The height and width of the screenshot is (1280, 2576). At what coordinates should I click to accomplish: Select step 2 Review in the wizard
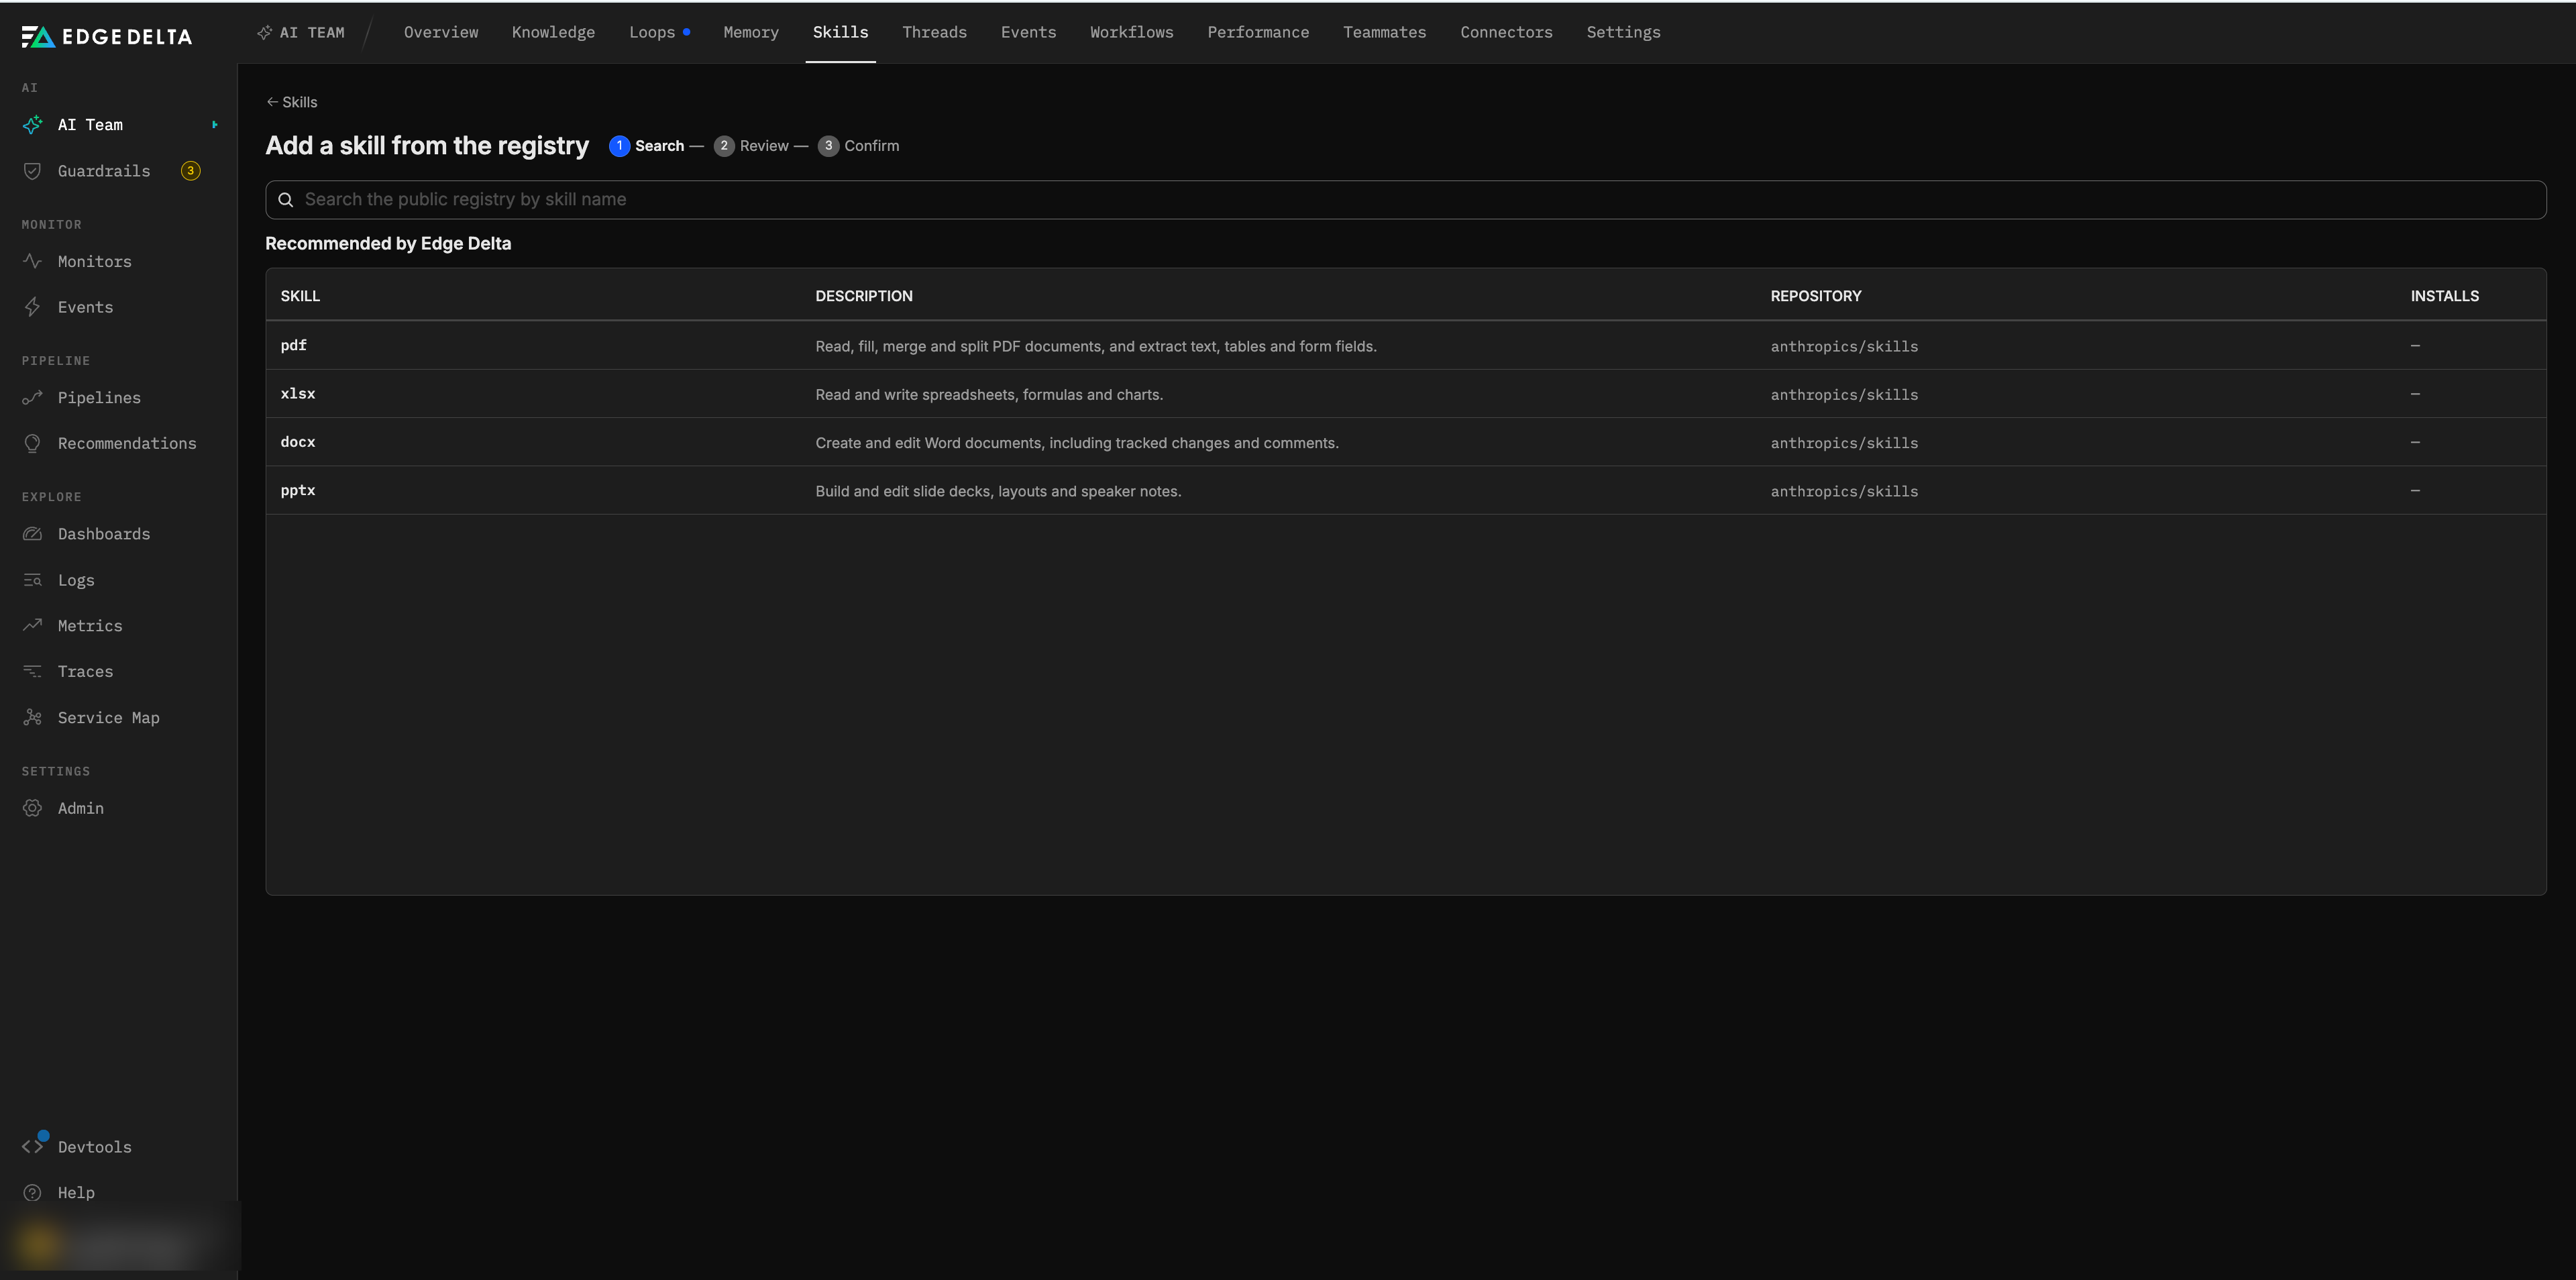coord(751,146)
